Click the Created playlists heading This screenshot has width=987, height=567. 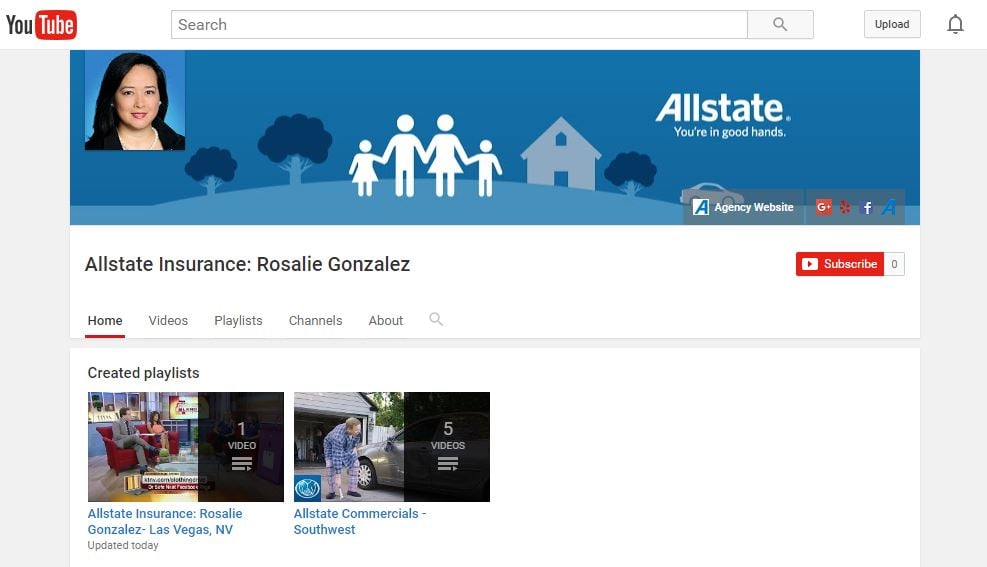click(x=144, y=373)
